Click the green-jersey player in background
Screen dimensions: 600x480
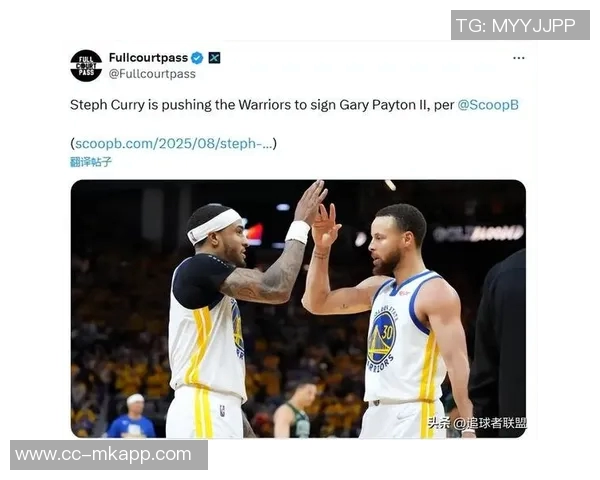pos(297,410)
